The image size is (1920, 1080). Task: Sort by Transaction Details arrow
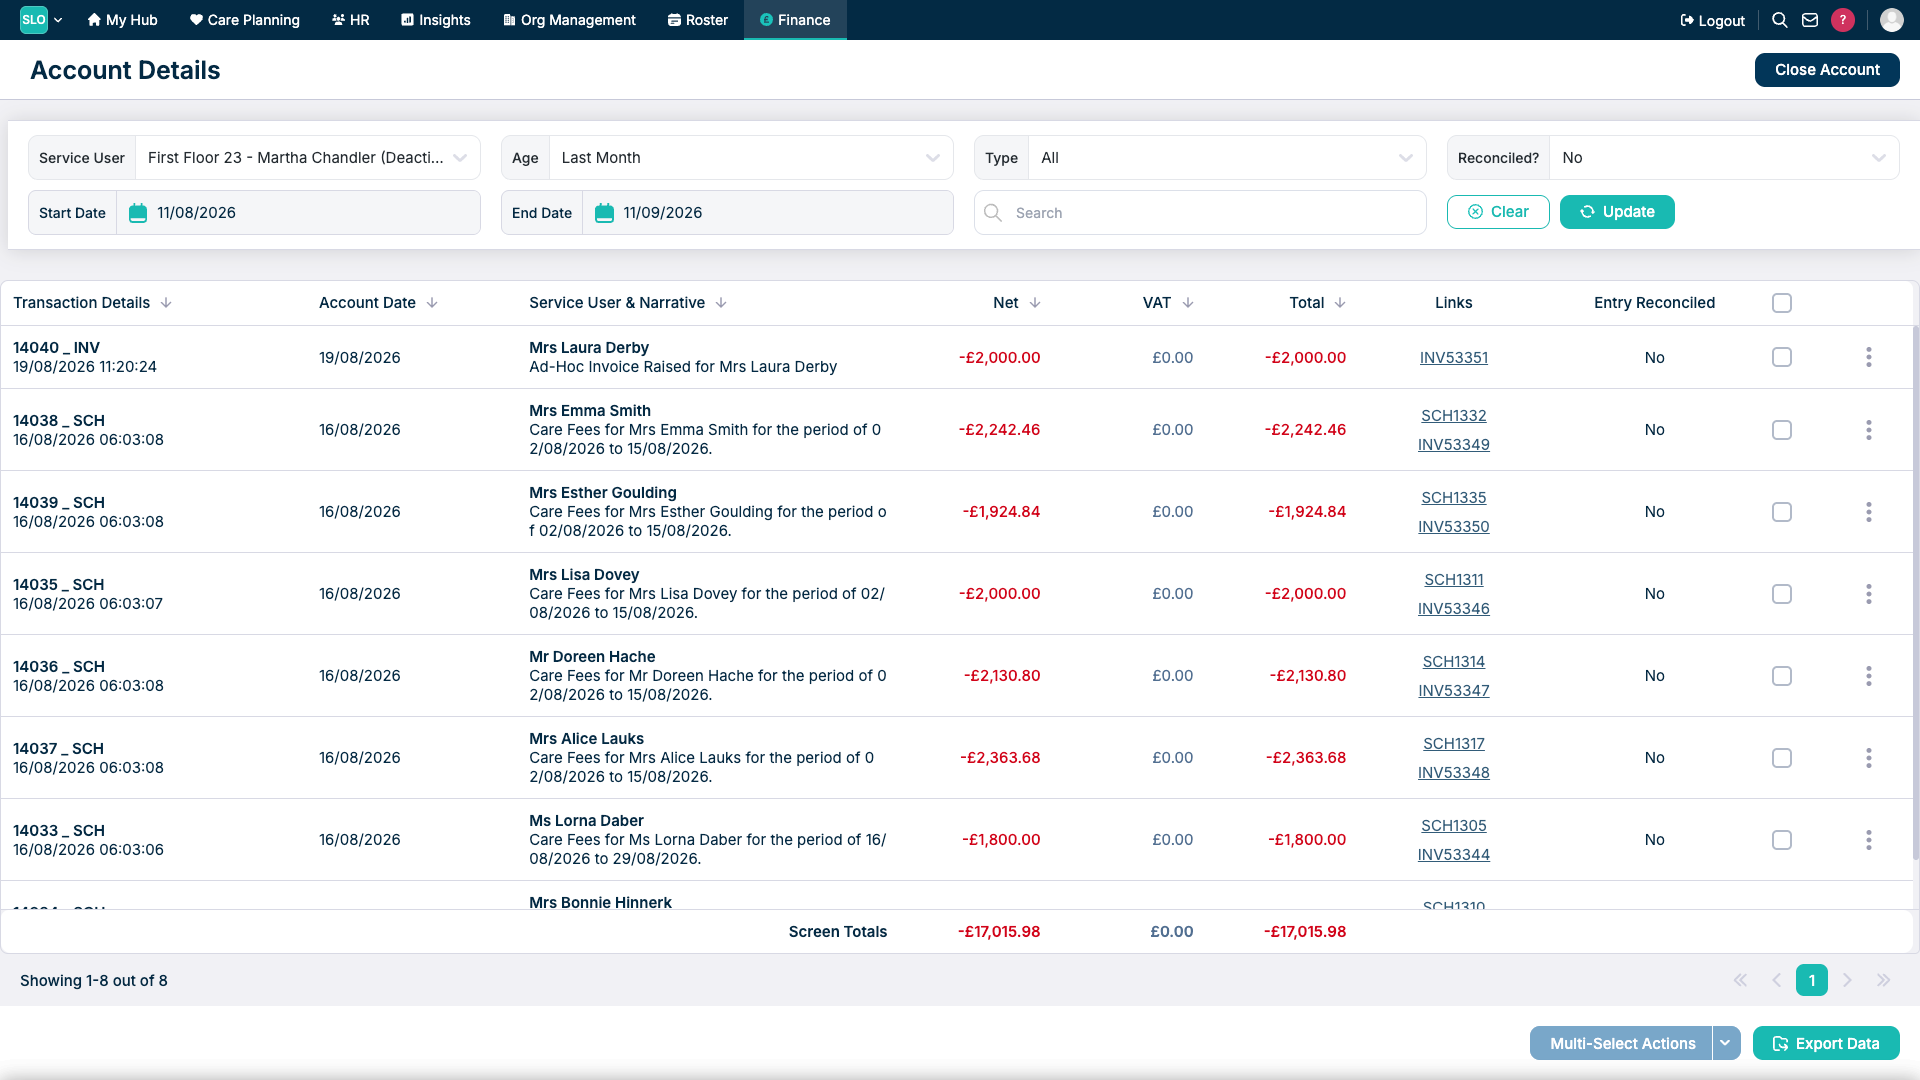click(x=166, y=303)
